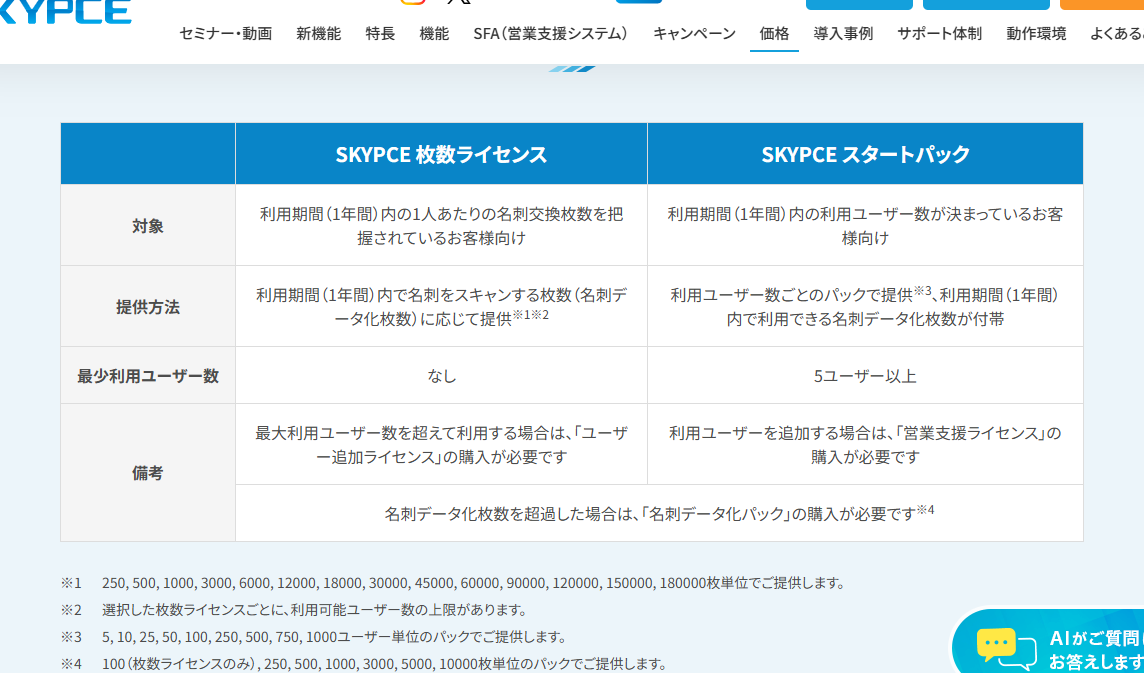This screenshot has width=1144, height=673.
Task: Open the セミナー・動画 menu item
Action: [225, 34]
